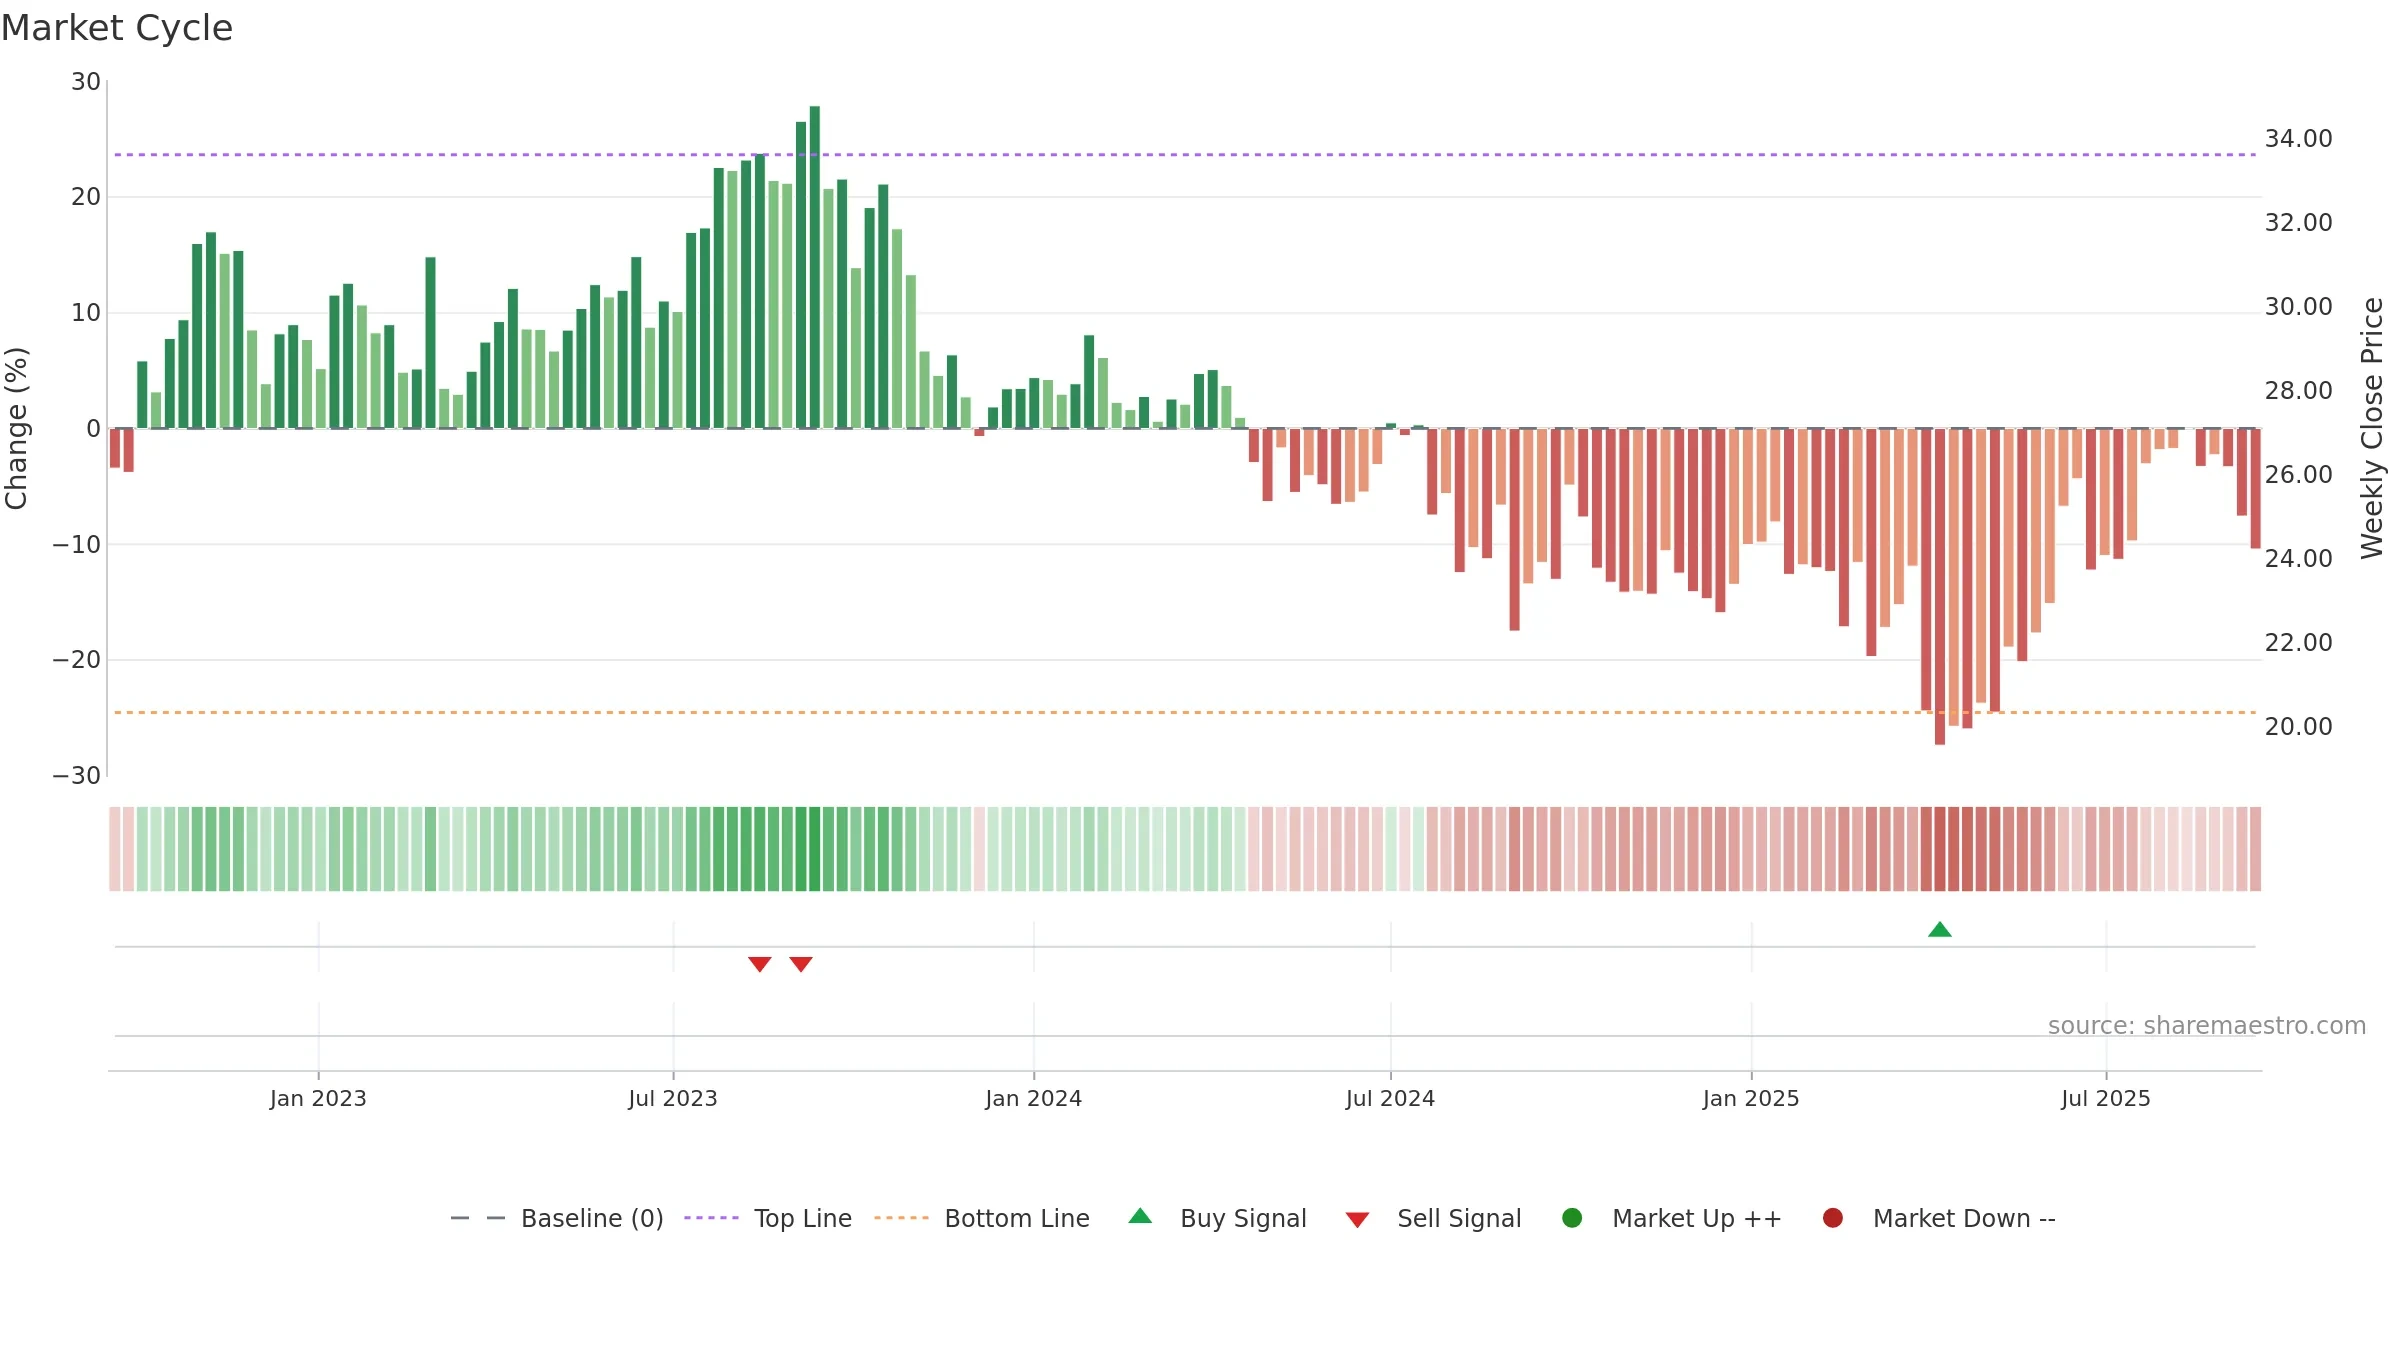This screenshot has height=1350, width=2400.
Task: Click the green Buy Signal legend triangle icon
Action: [1140, 1216]
